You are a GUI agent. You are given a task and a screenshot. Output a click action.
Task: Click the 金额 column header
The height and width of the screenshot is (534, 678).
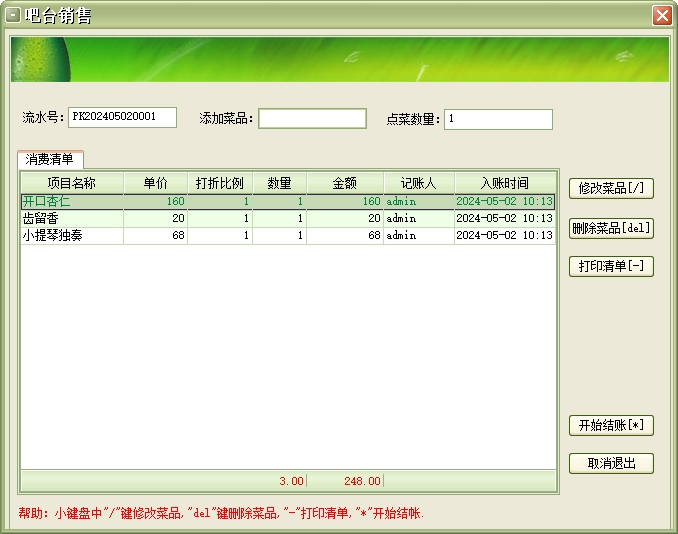[x=344, y=183]
